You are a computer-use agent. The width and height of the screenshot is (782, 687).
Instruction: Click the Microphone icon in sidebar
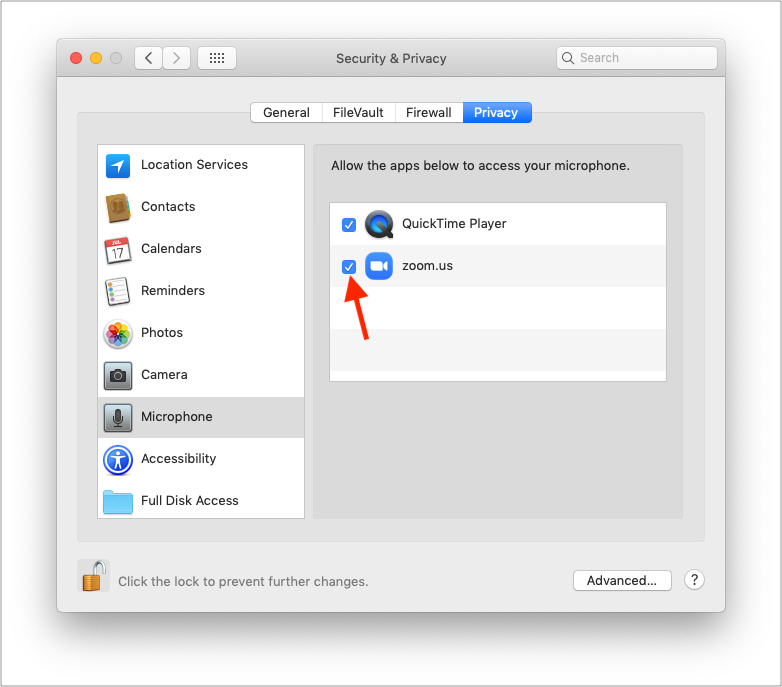click(x=118, y=417)
